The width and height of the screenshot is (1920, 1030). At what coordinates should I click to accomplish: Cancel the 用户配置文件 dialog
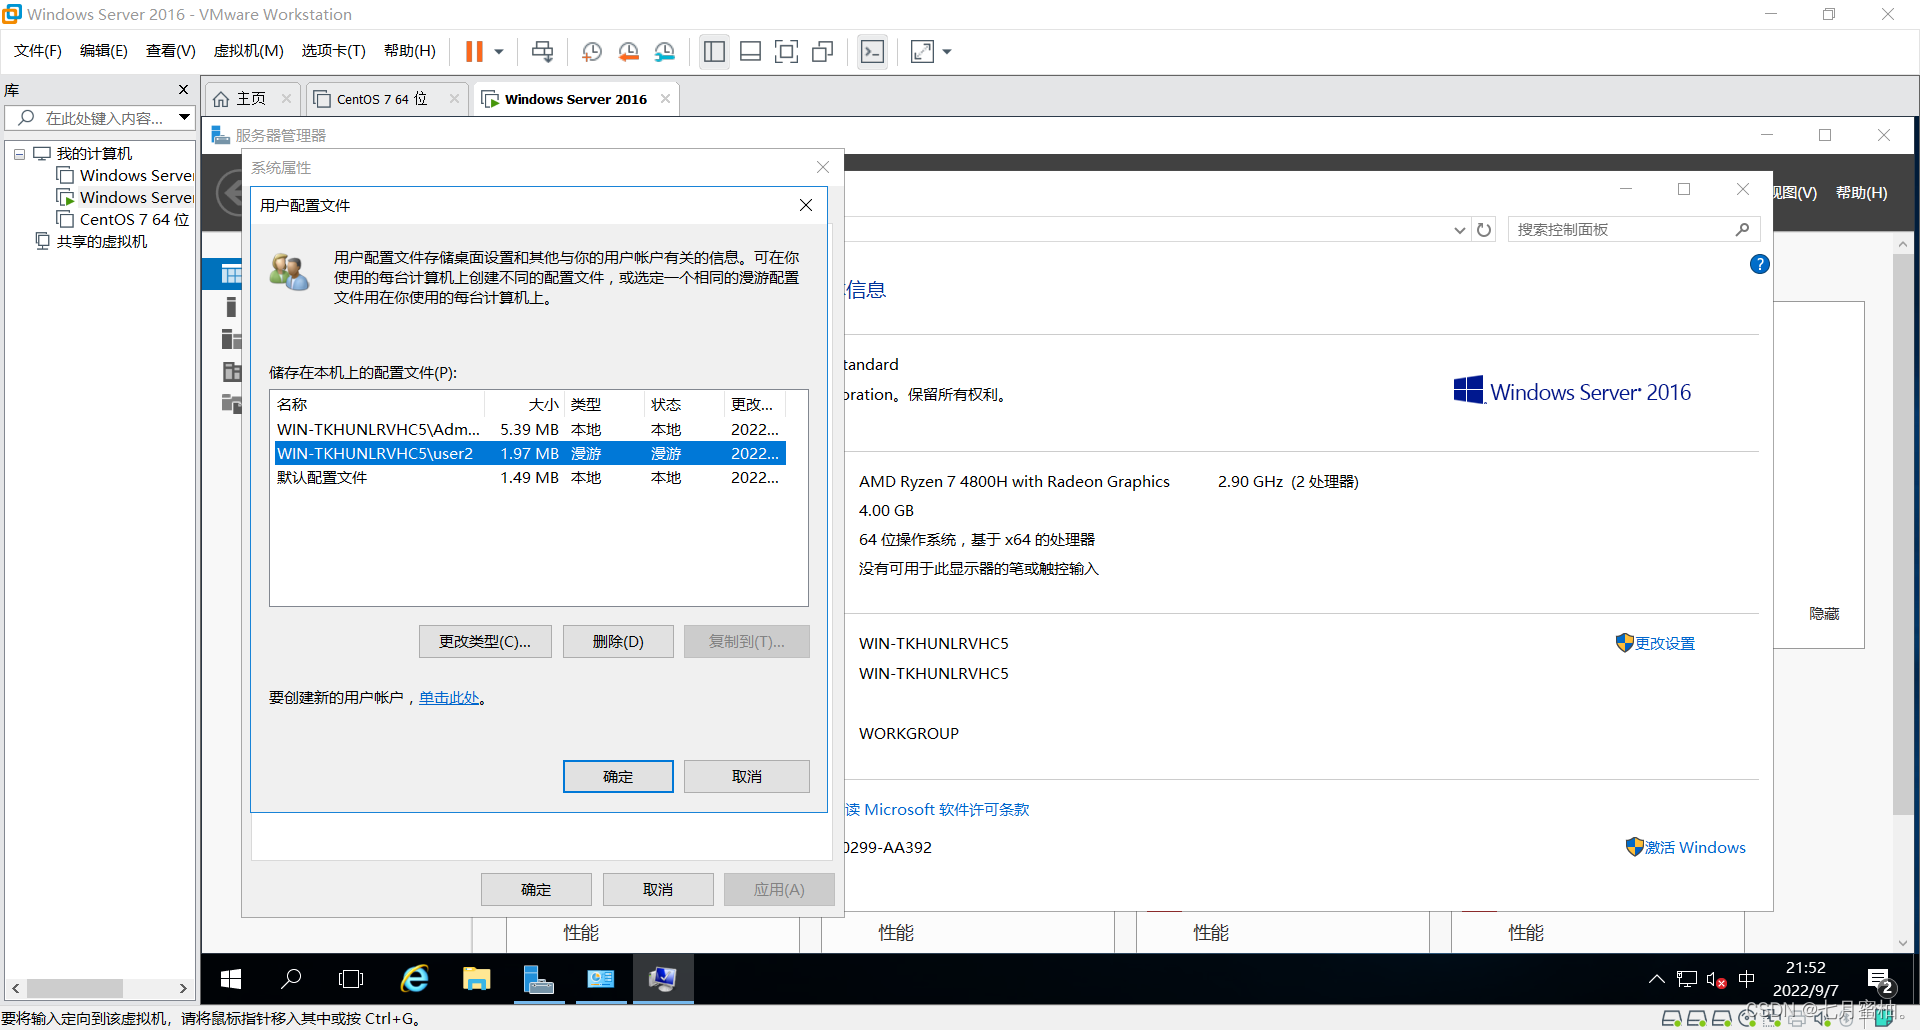[747, 777]
